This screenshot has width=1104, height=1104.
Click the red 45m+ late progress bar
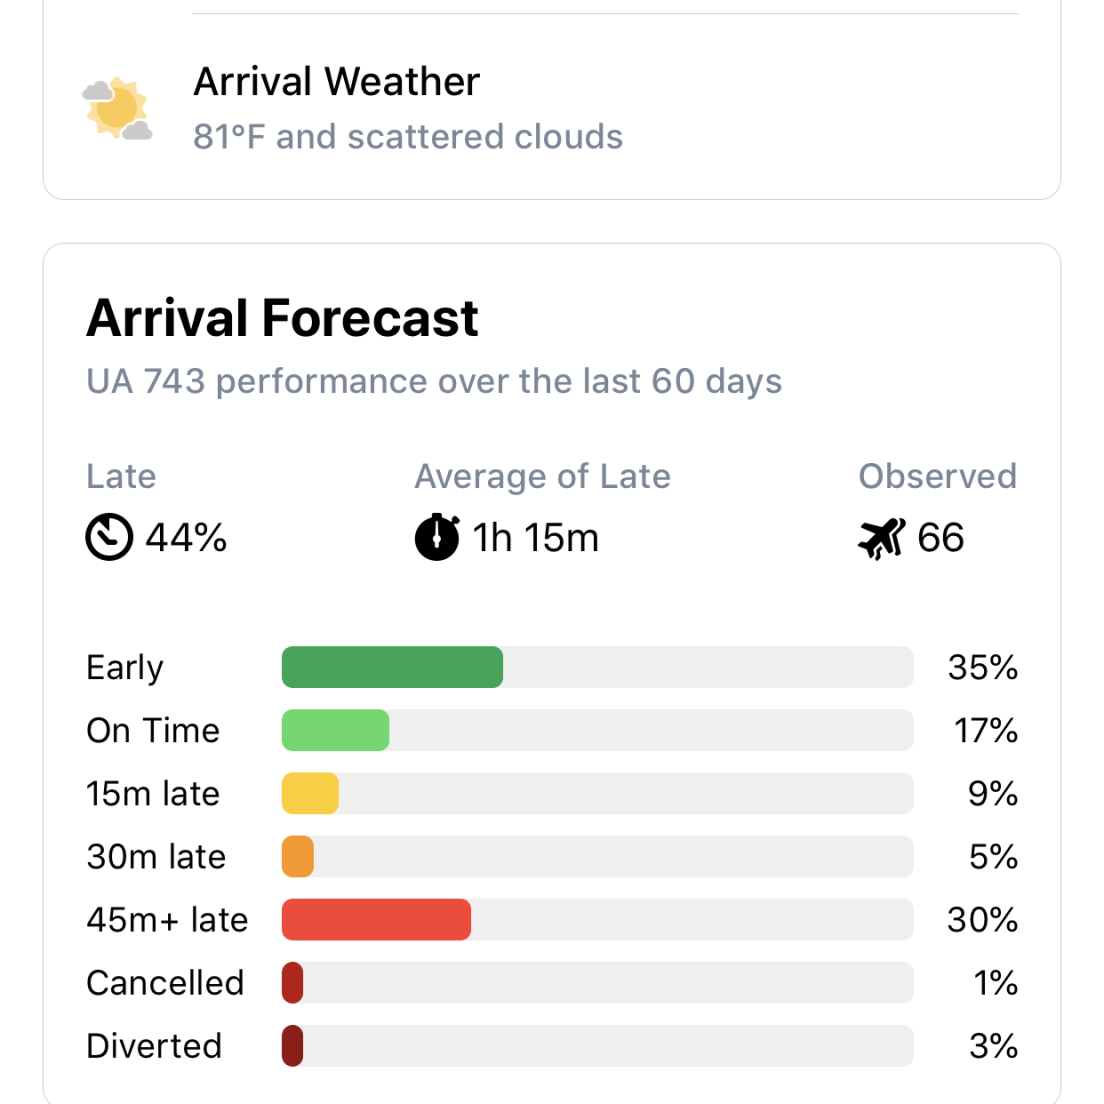point(376,919)
